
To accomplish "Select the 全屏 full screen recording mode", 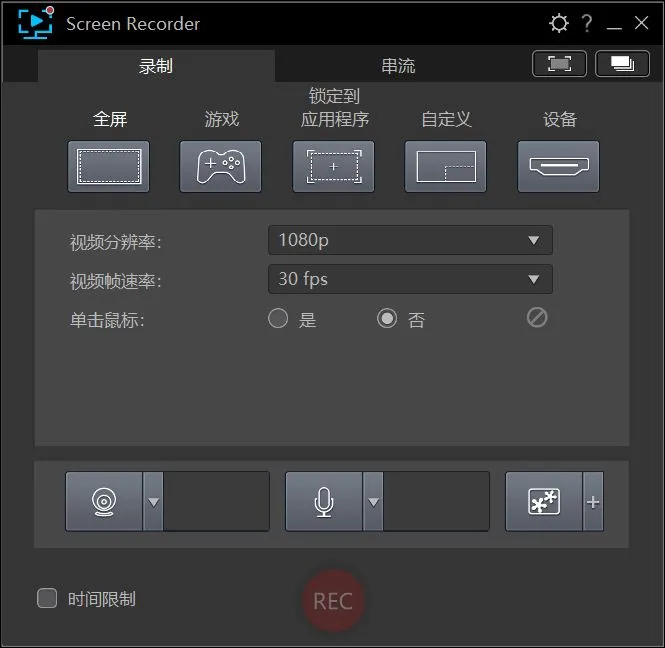I will [109, 167].
